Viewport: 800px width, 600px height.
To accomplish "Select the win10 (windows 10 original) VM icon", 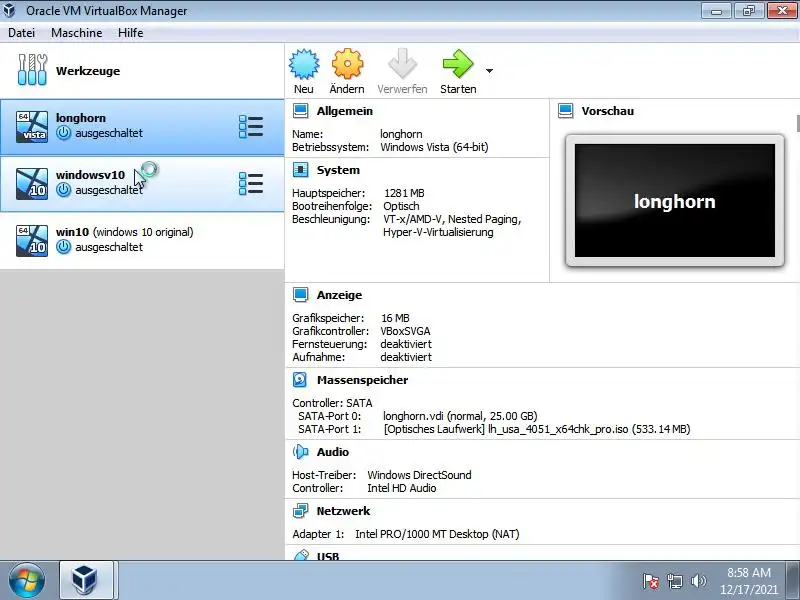I will [32, 241].
